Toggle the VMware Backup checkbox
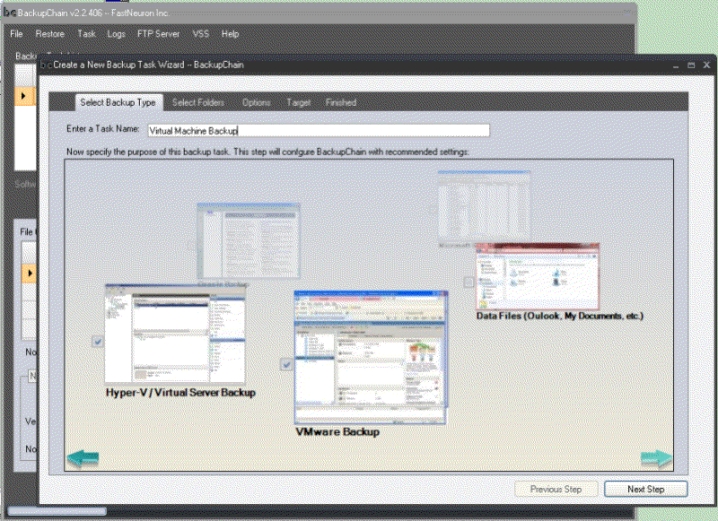 [286, 365]
